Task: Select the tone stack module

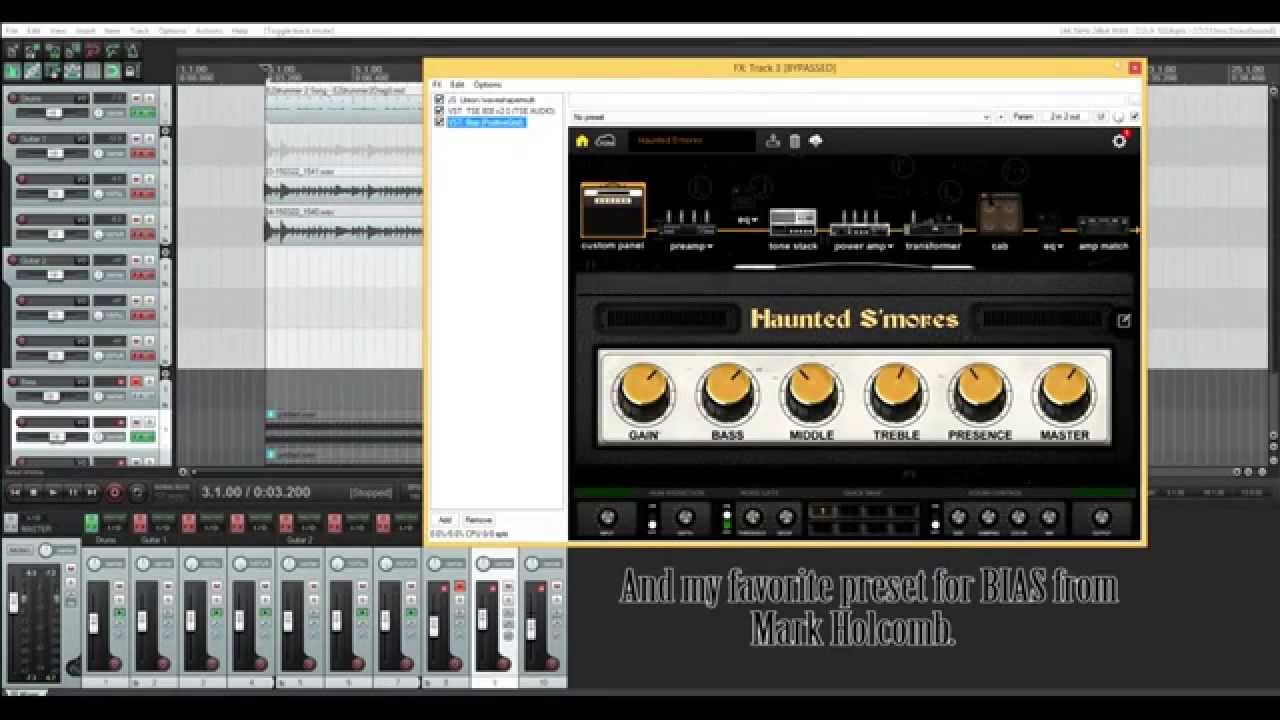Action: point(793,222)
